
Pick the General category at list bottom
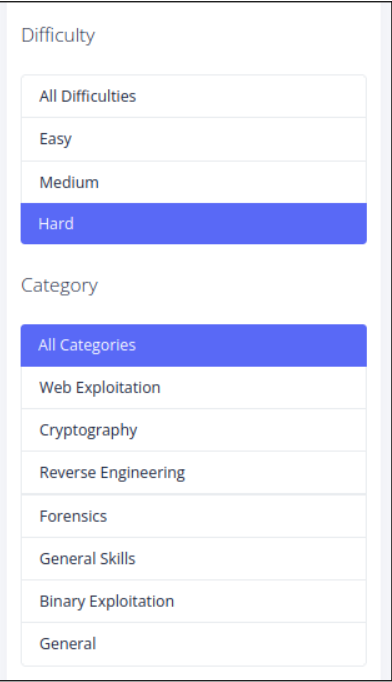(194, 644)
